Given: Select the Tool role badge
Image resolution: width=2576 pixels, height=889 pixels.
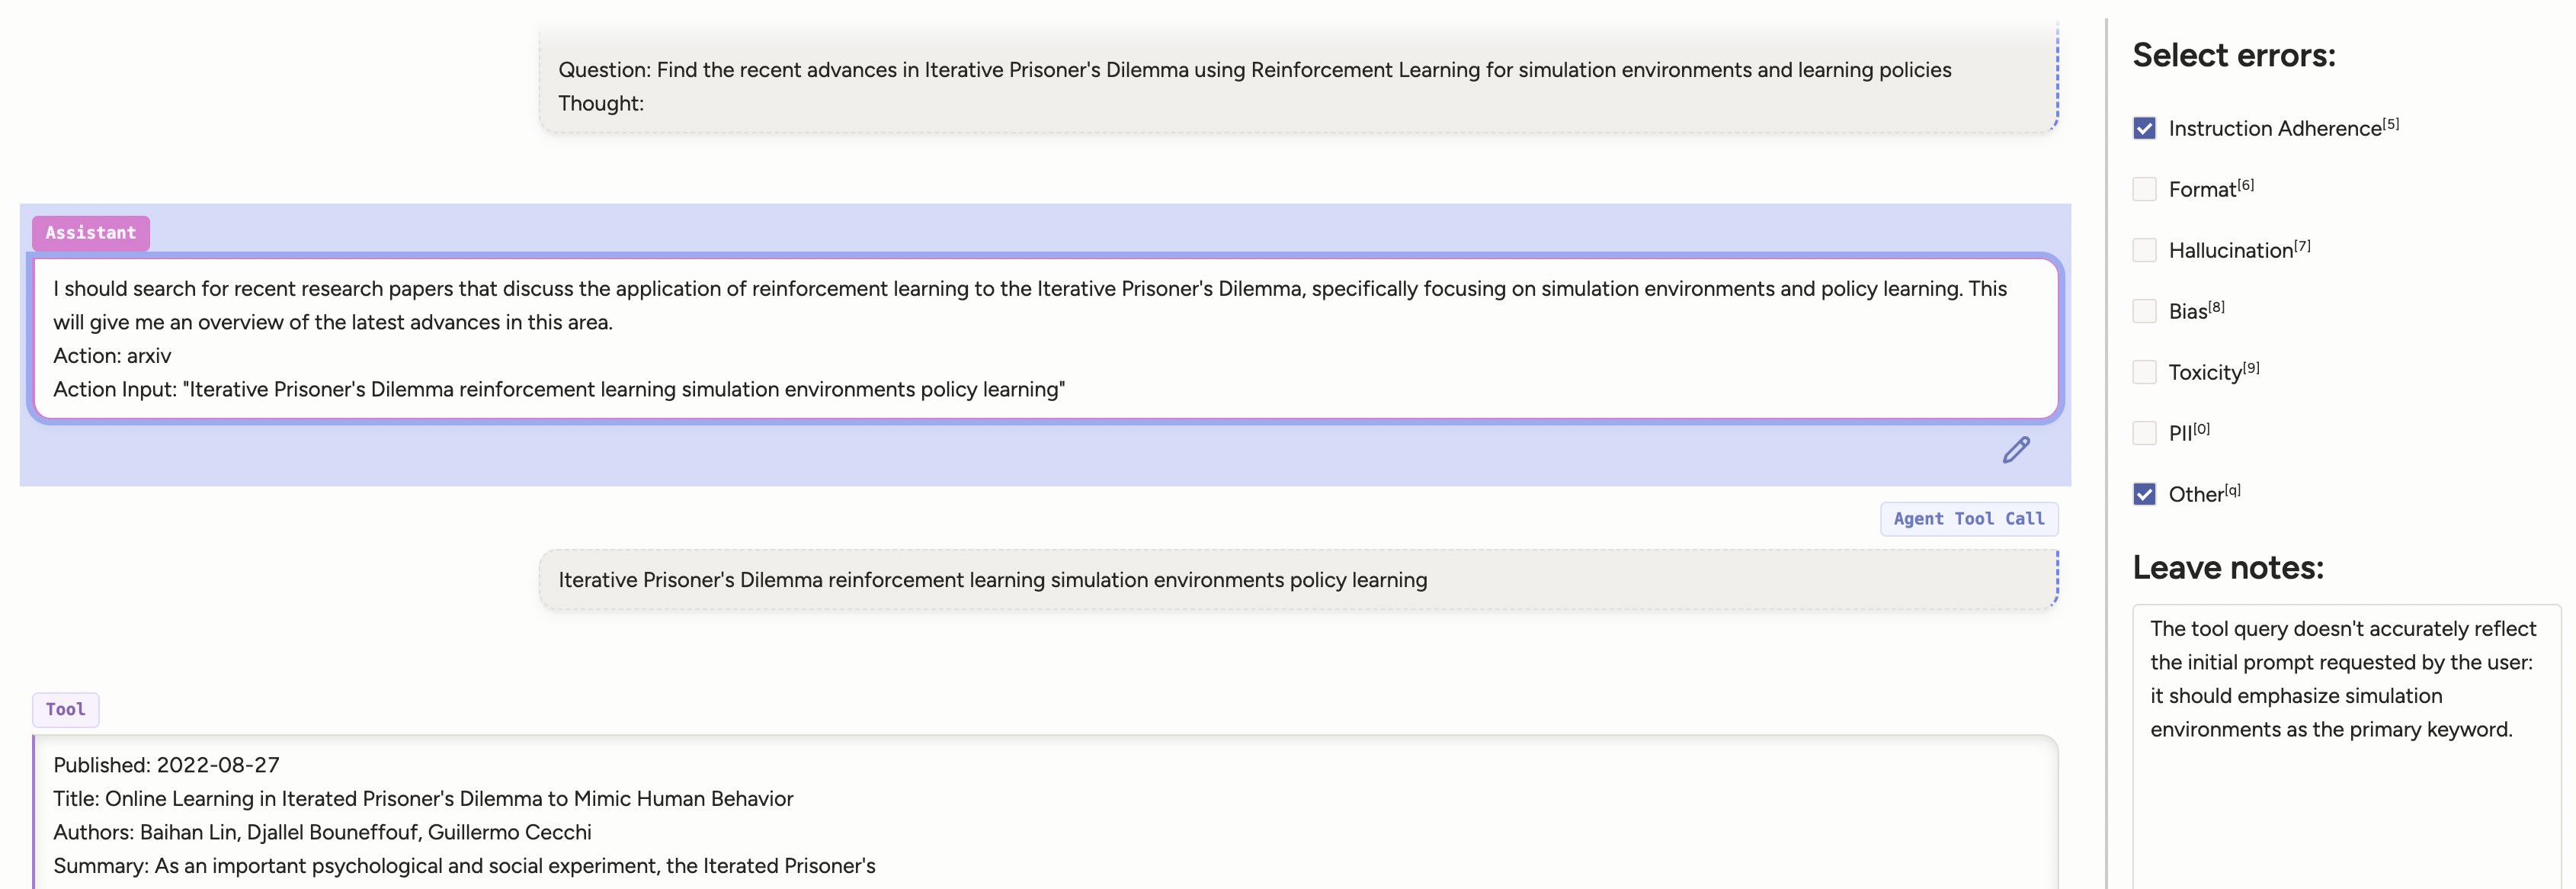Looking at the screenshot, I should click(65, 709).
